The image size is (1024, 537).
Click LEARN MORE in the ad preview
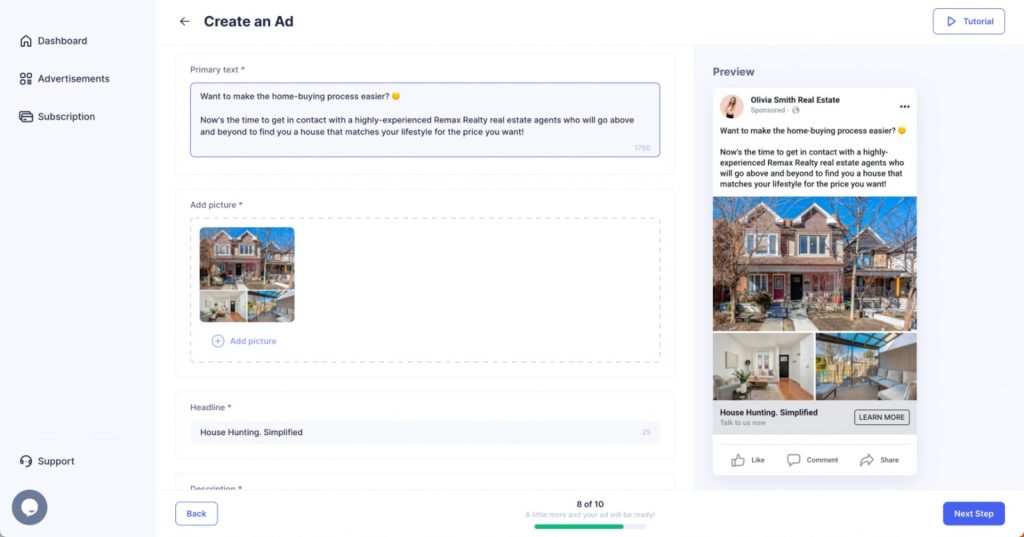pos(882,417)
